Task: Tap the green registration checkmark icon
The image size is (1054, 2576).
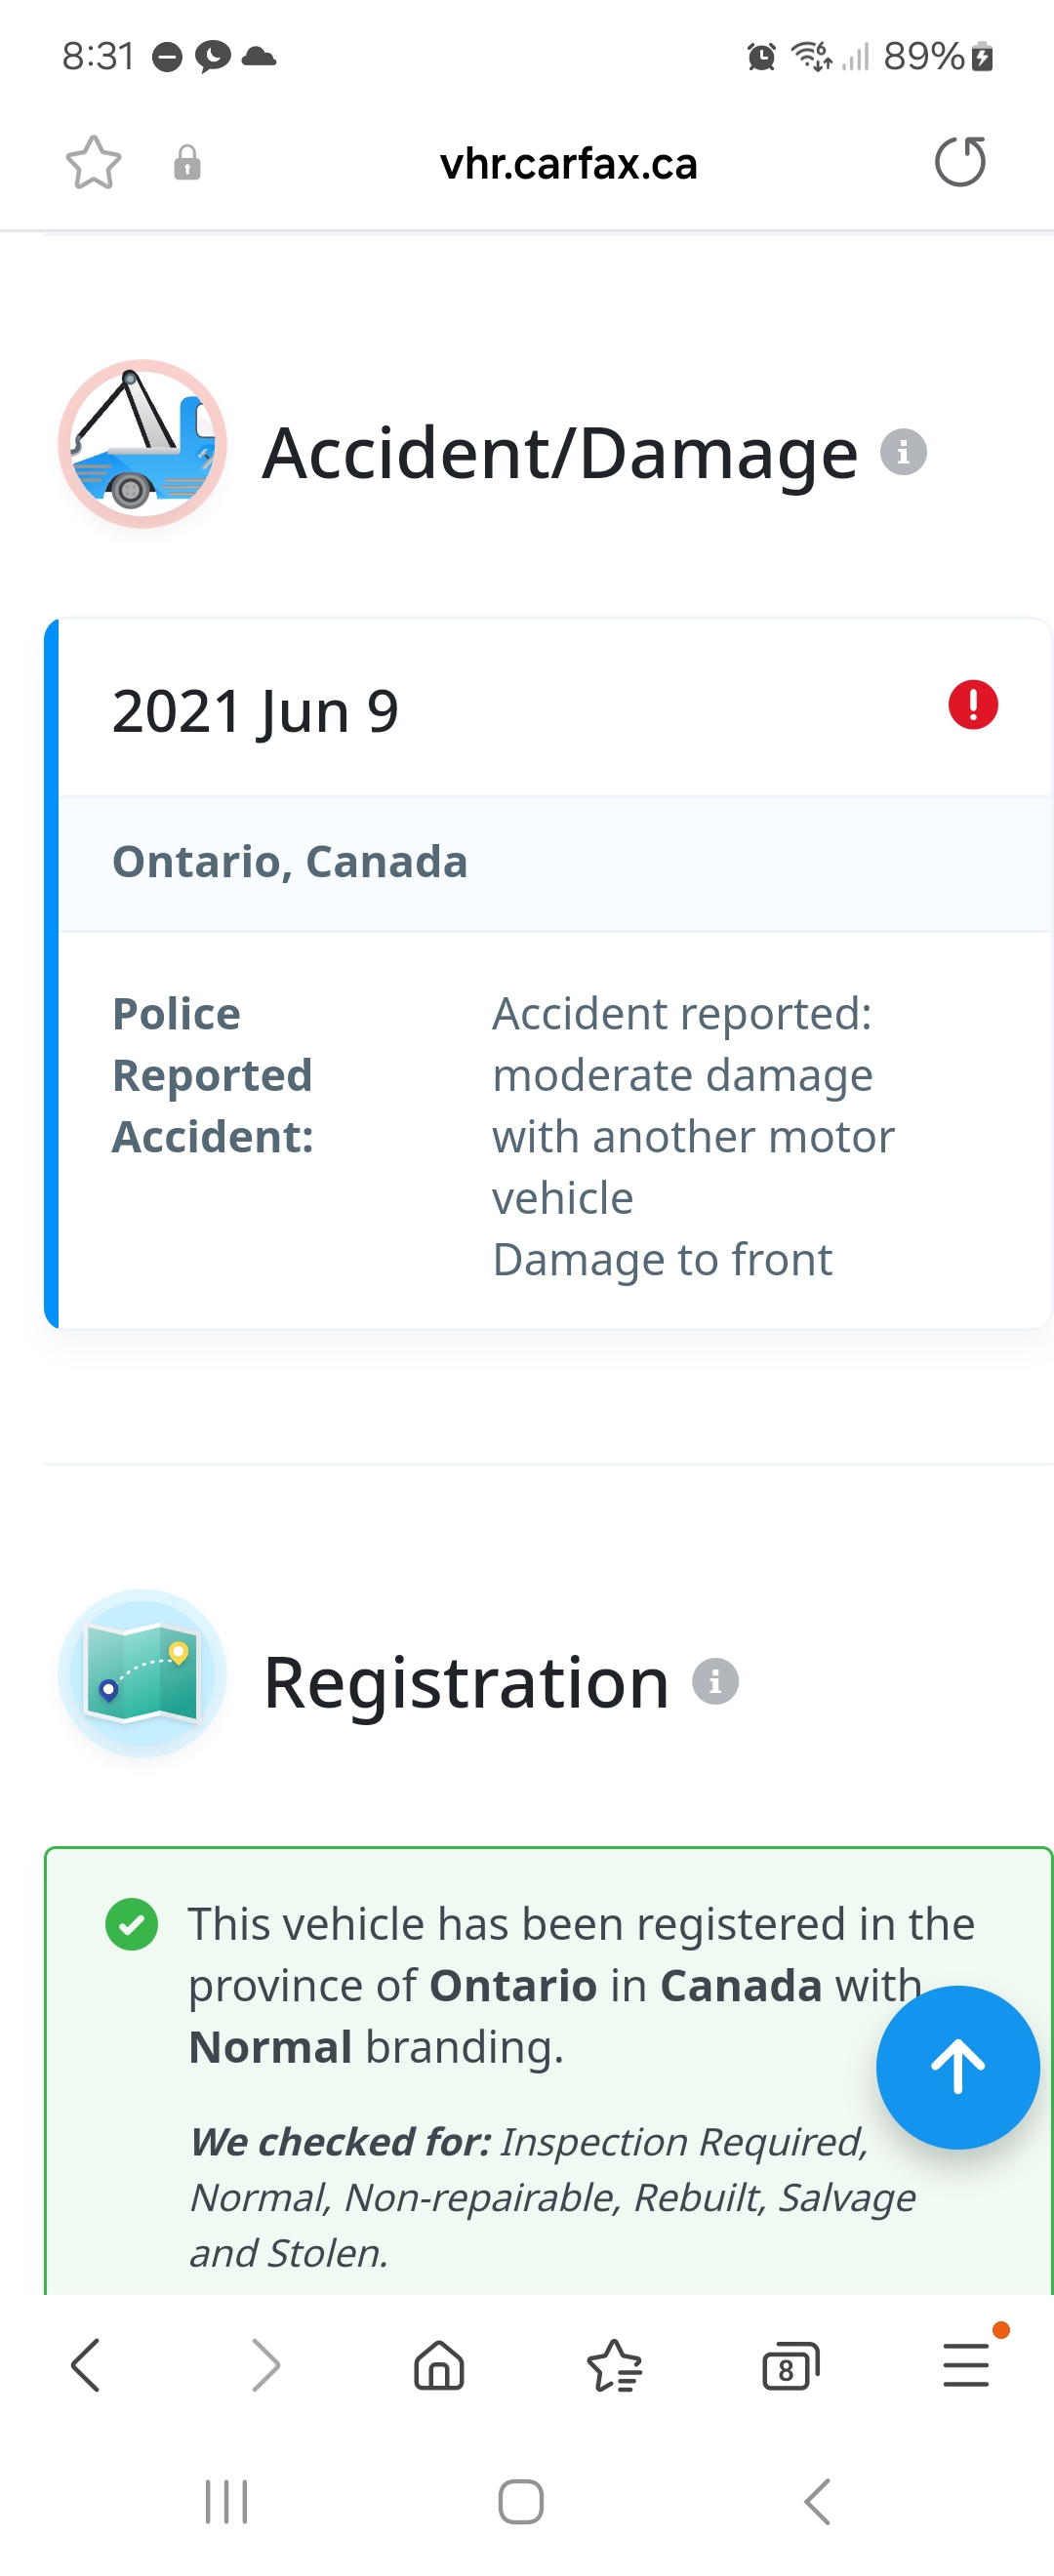Action: 131,1924
